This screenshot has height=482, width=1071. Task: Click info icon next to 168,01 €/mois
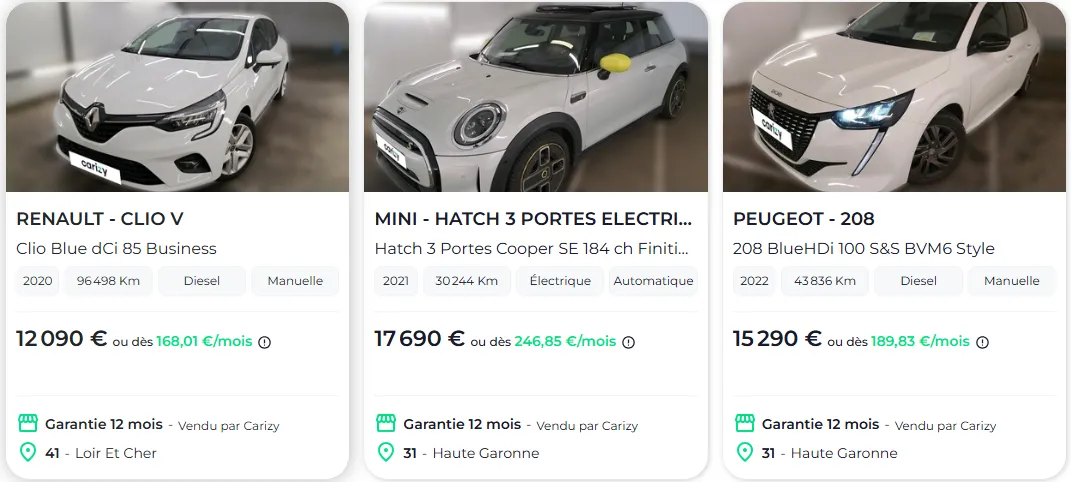[264, 342]
